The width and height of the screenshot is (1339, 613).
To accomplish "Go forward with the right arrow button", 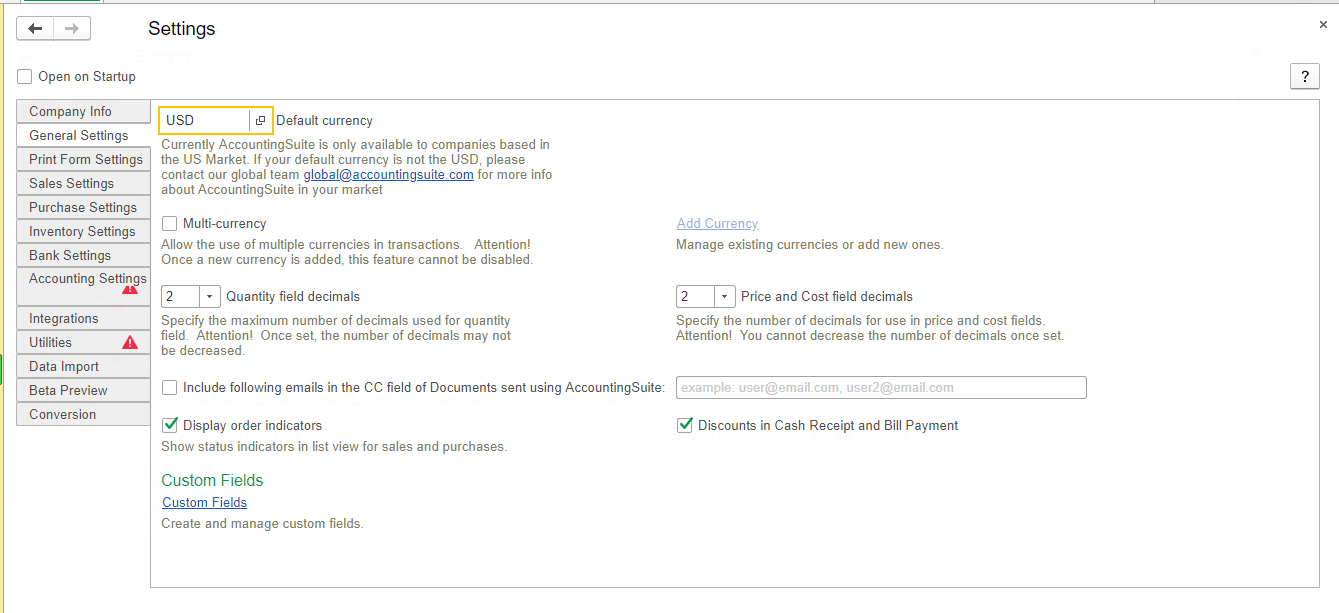I will pos(72,29).
